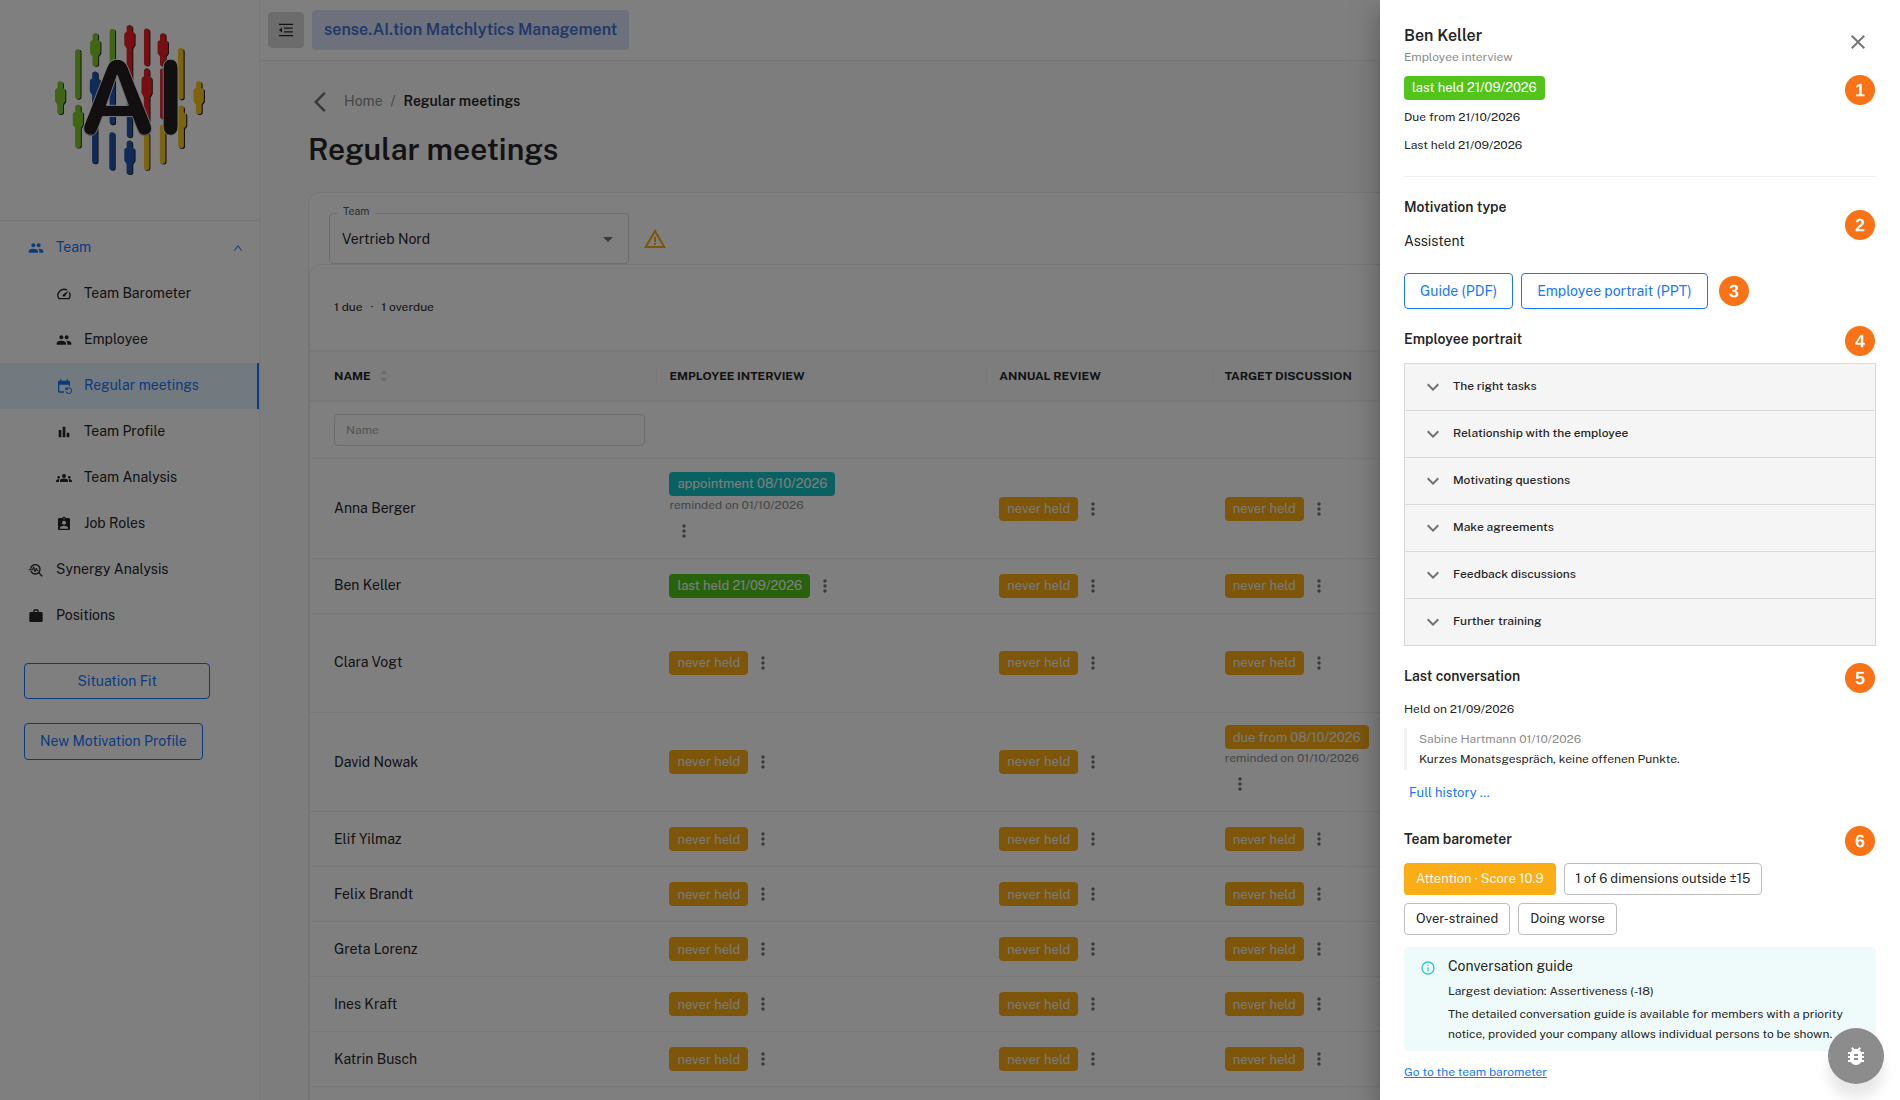Click the Name filter input field

pyautogui.click(x=489, y=430)
